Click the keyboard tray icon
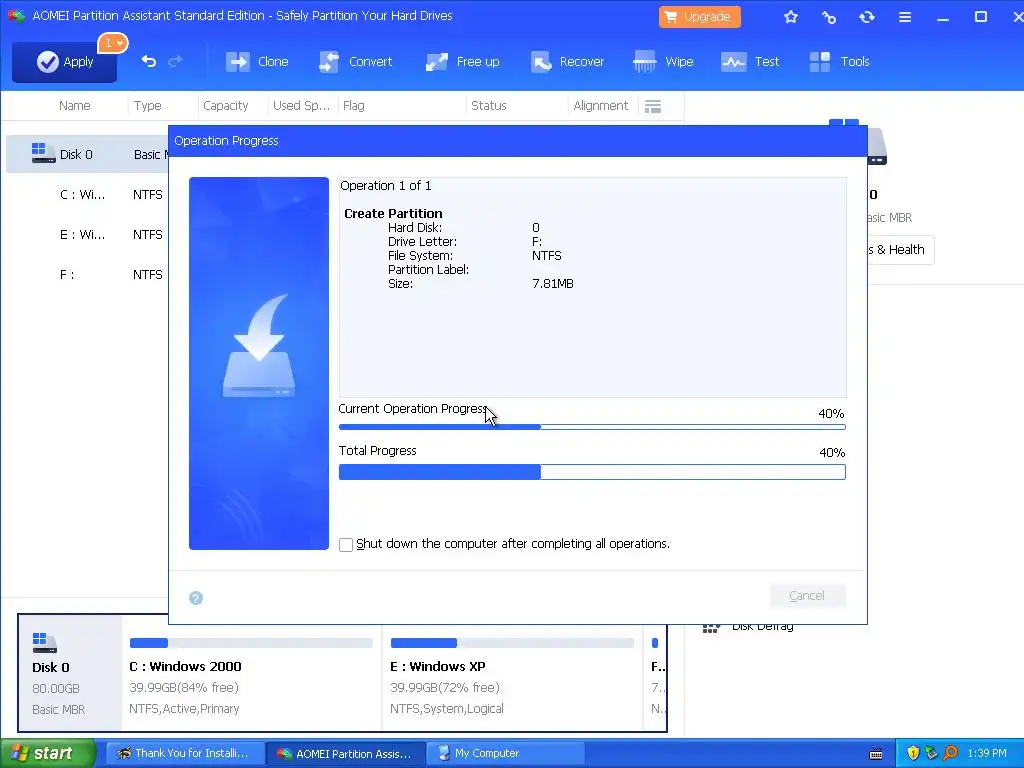This screenshot has width=1024, height=768. [876, 754]
